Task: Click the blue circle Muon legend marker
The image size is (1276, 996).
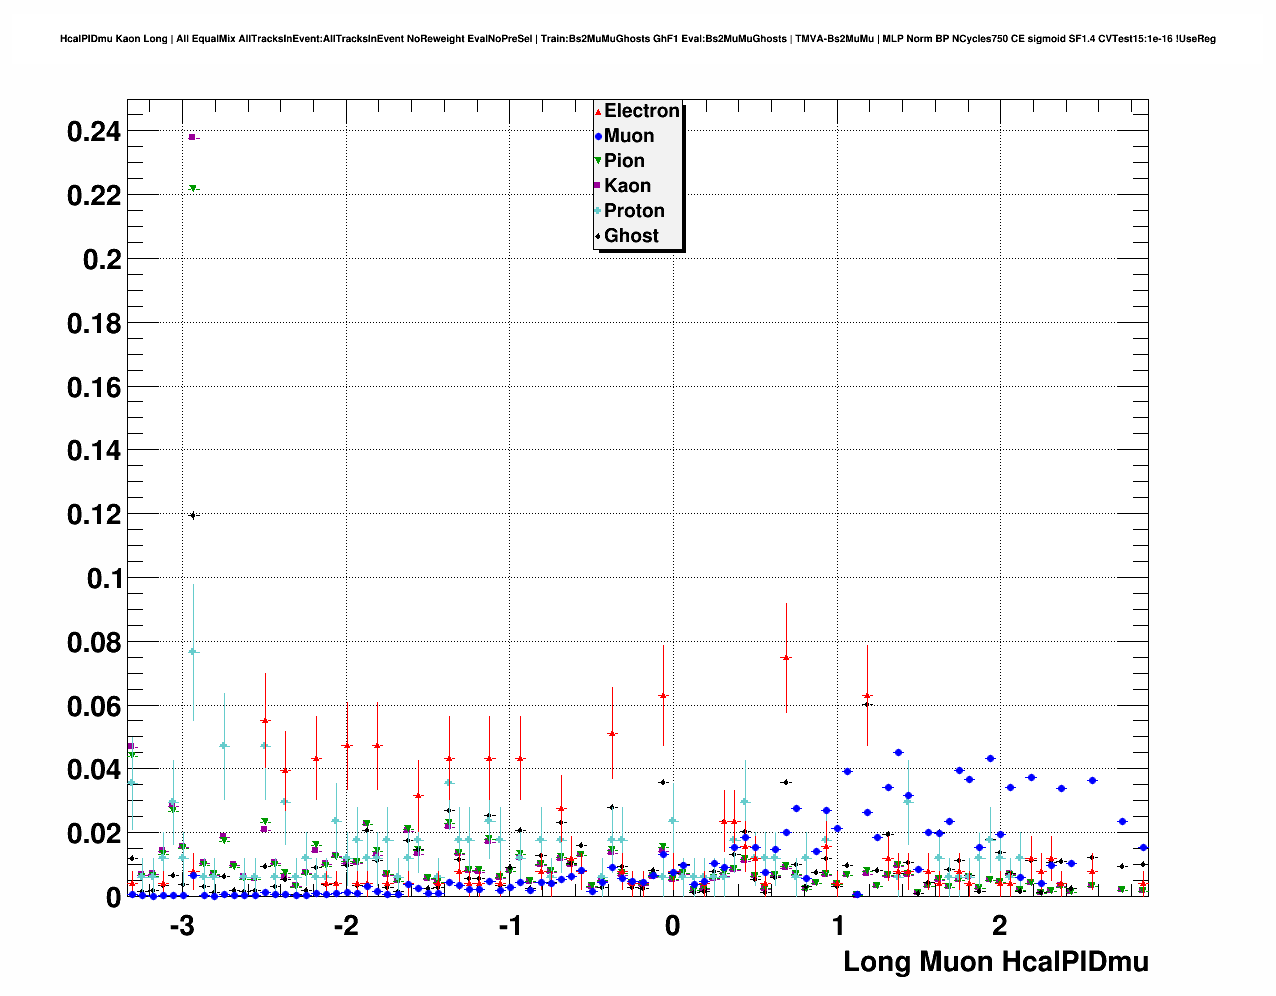Action: coord(598,137)
